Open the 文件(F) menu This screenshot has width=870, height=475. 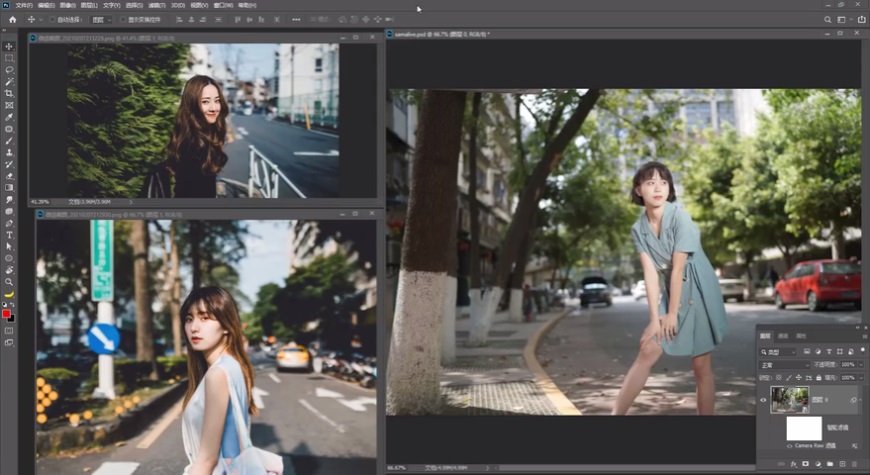pos(25,5)
